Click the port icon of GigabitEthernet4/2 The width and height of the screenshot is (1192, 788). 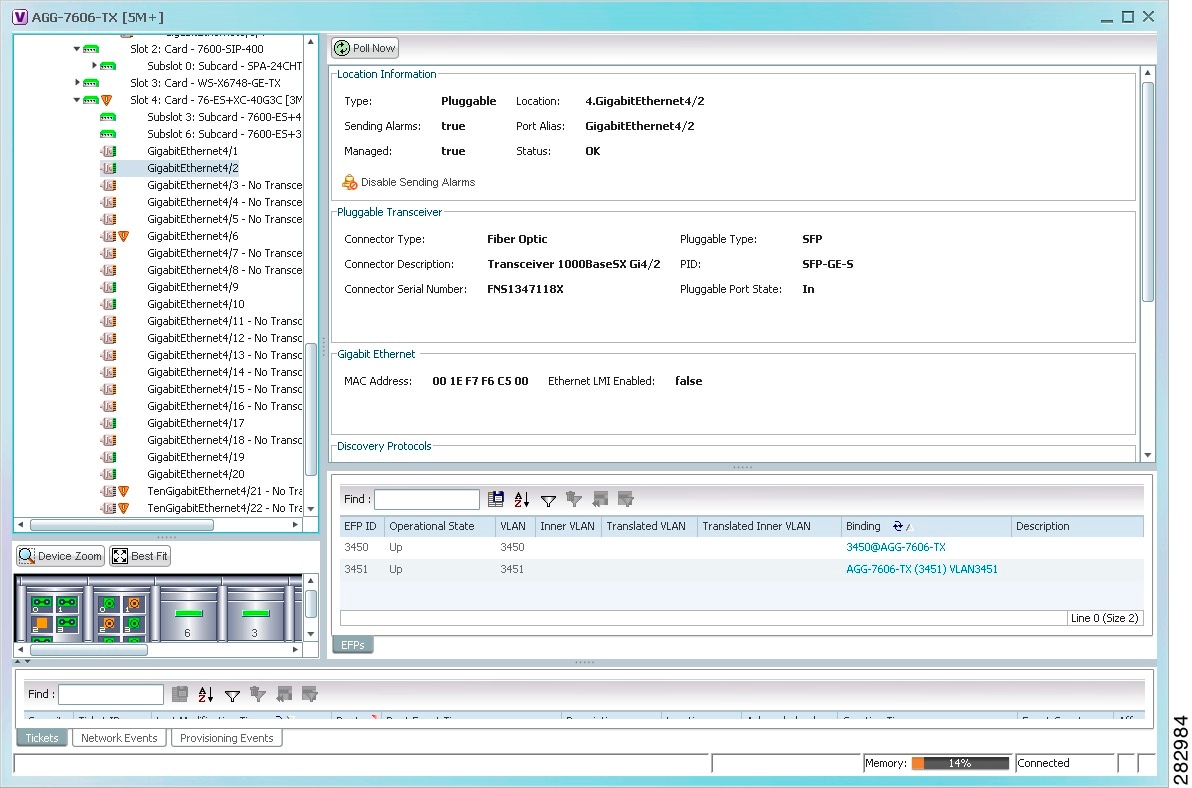[109, 168]
